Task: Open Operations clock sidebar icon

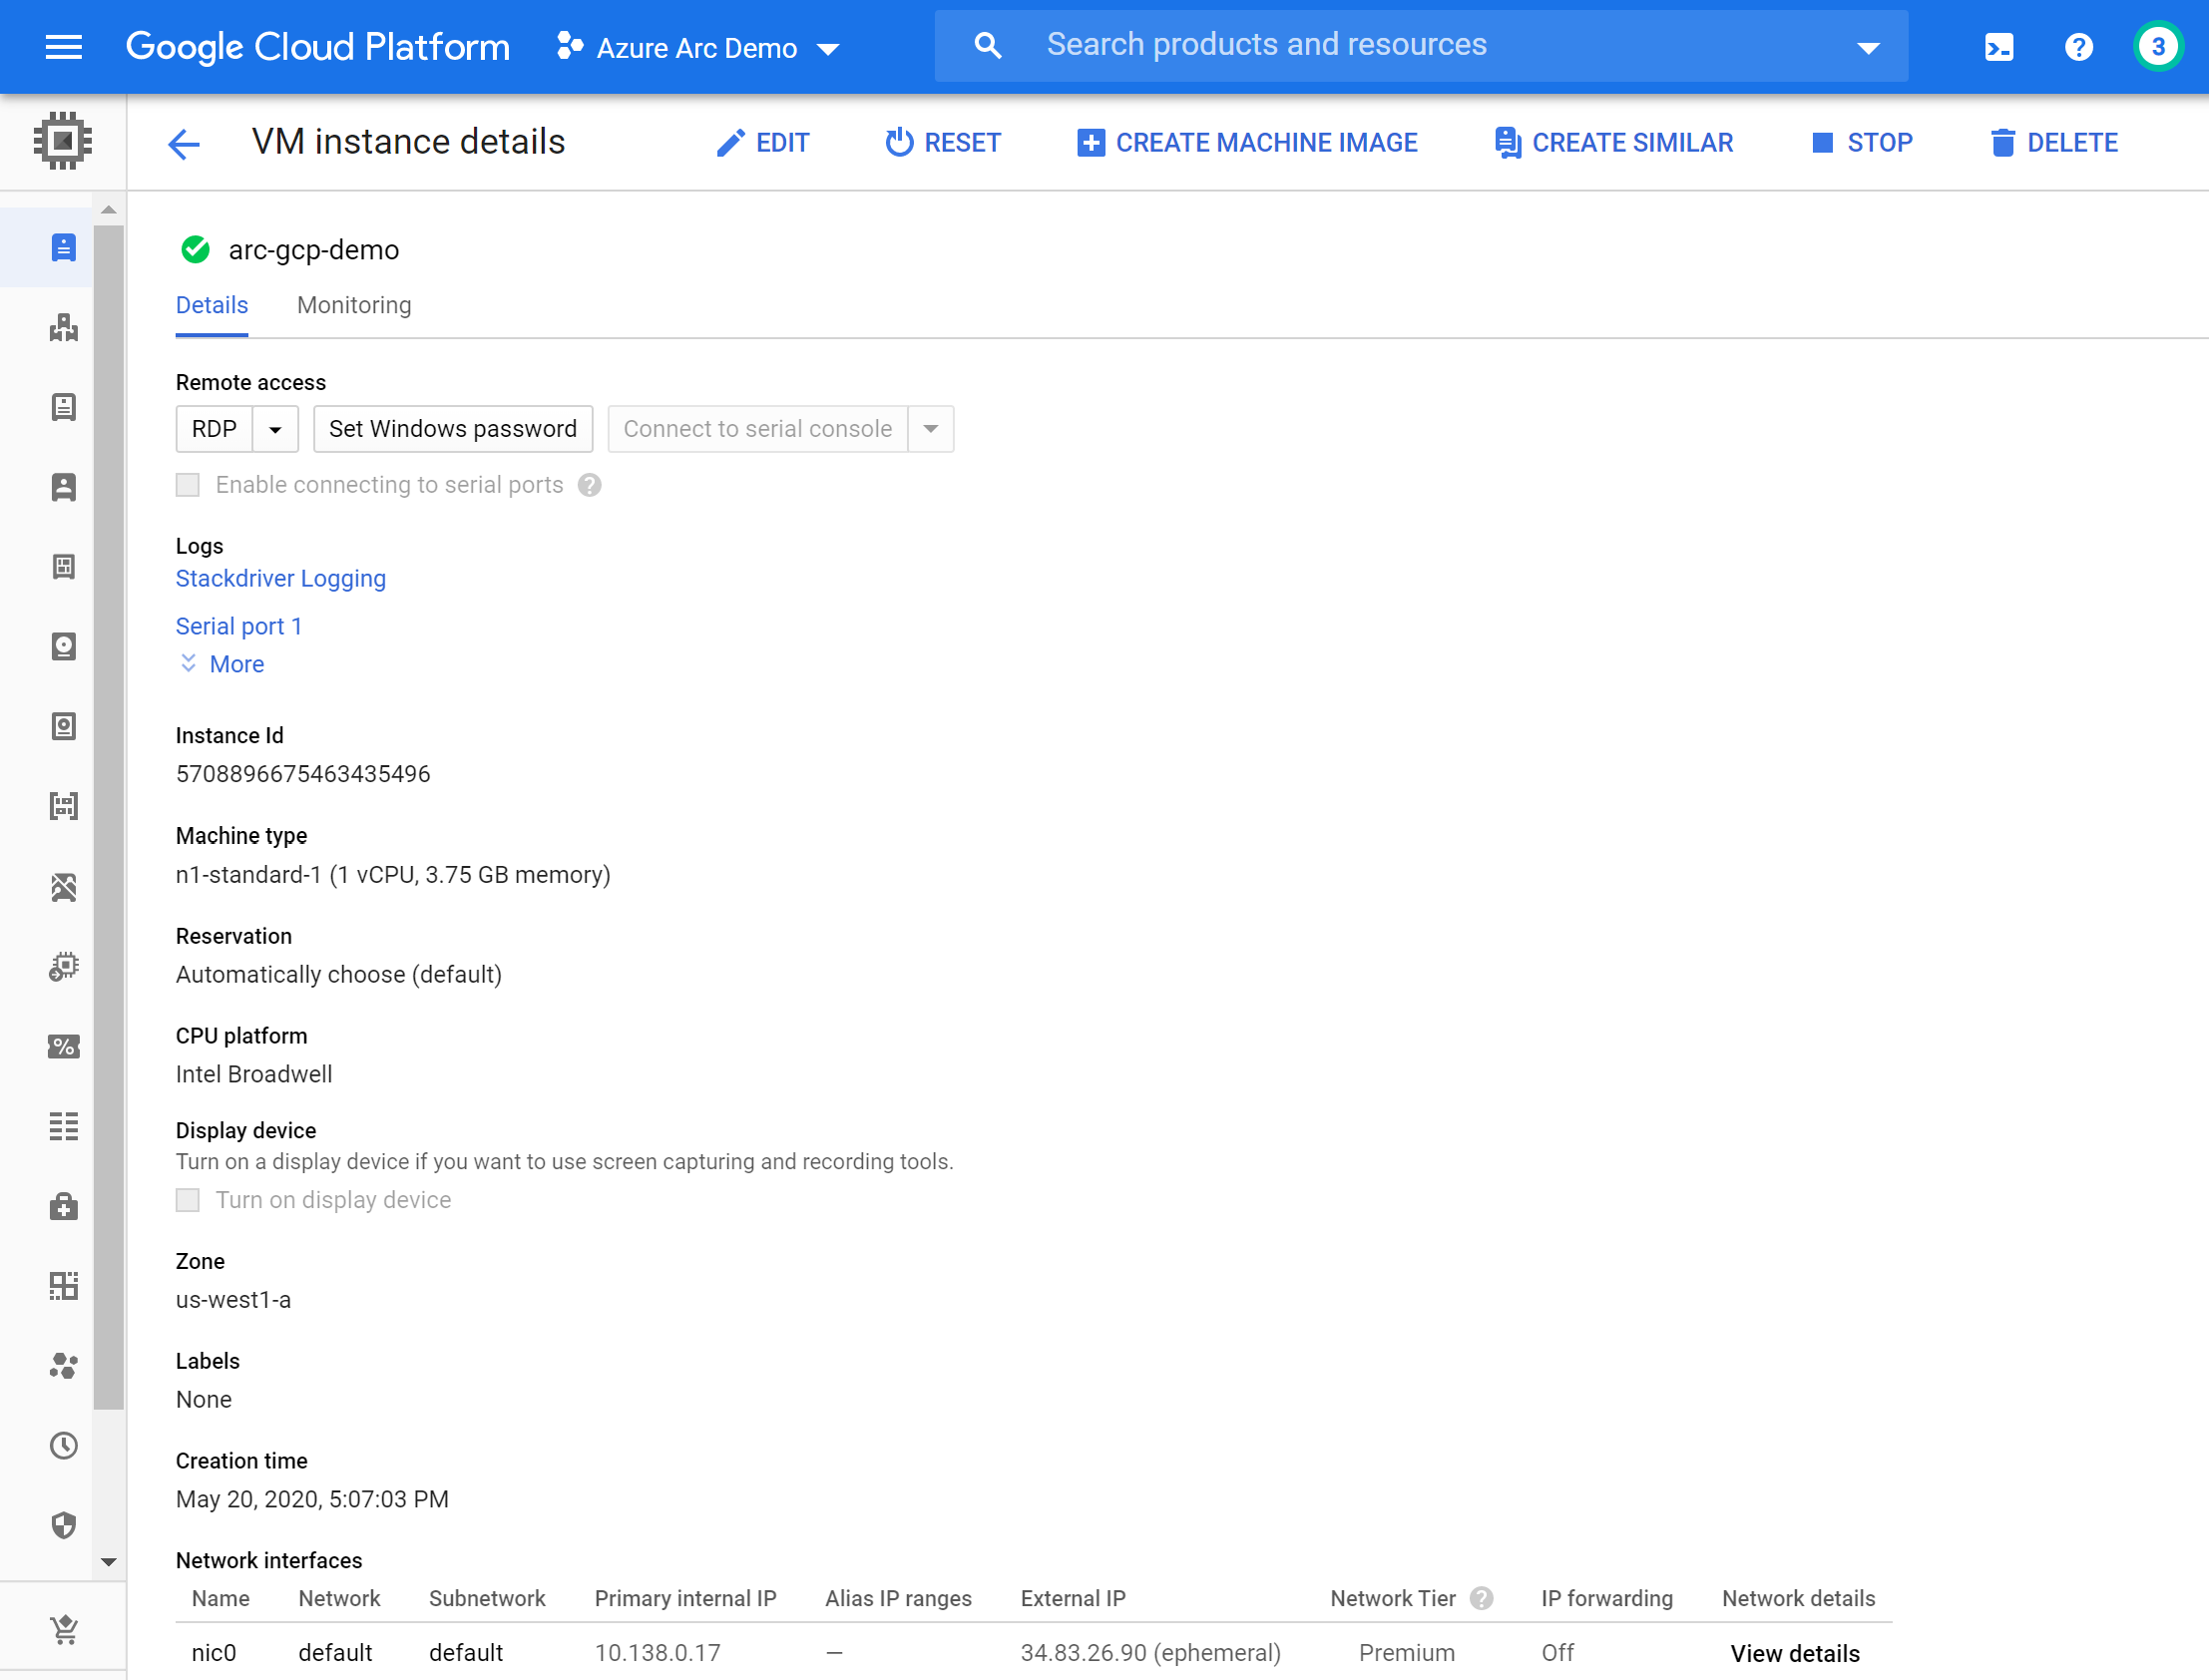Action: [63, 1446]
